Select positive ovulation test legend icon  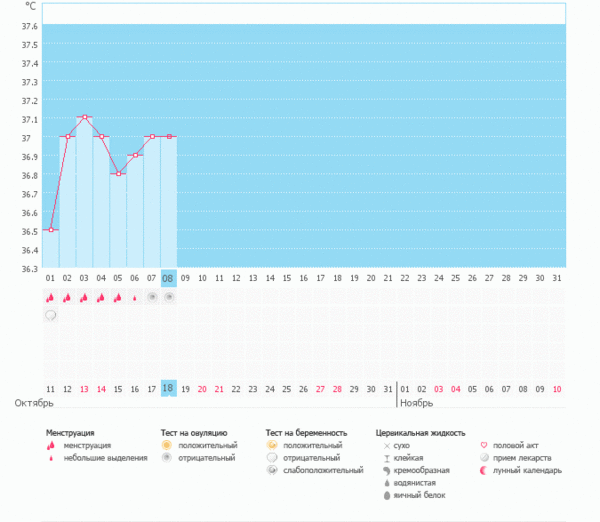(x=167, y=446)
